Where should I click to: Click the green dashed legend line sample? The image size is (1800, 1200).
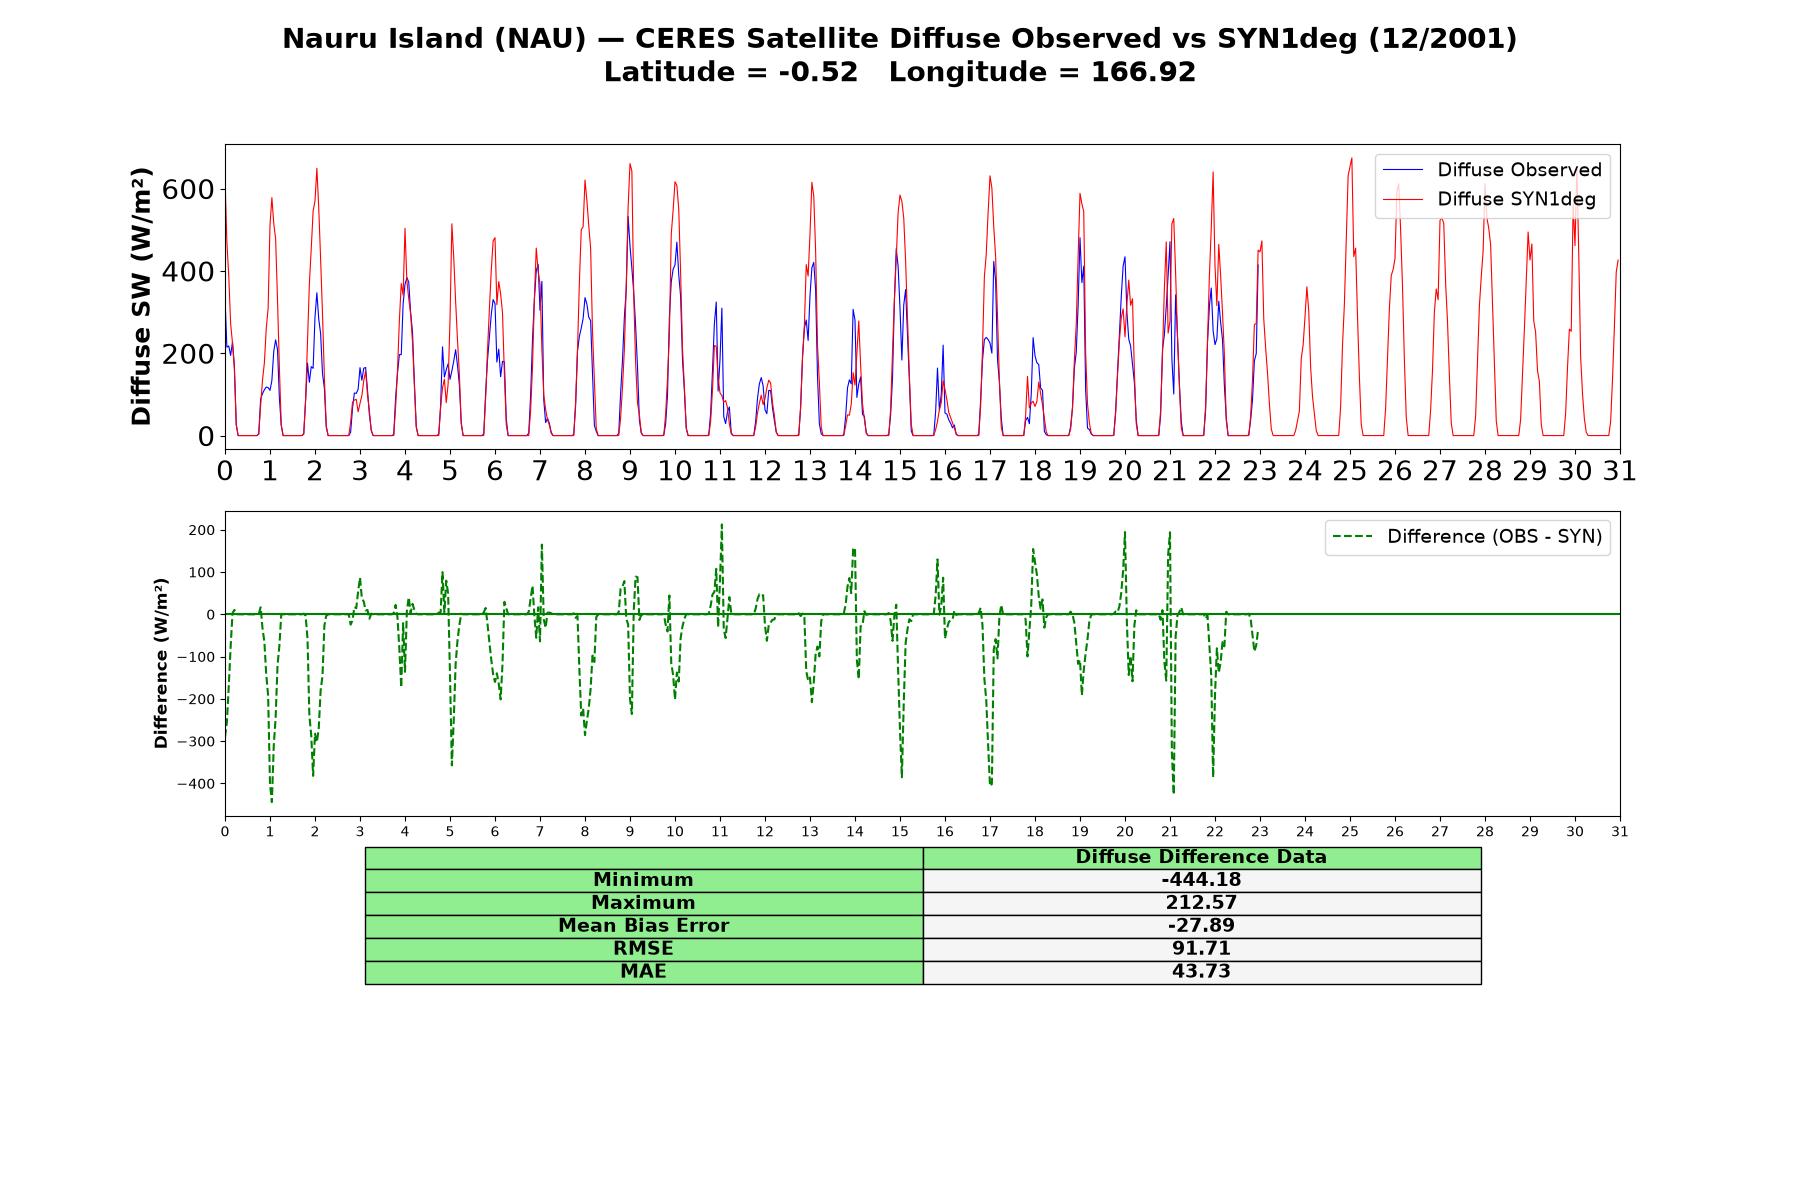pyautogui.click(x=1353, y=537)
